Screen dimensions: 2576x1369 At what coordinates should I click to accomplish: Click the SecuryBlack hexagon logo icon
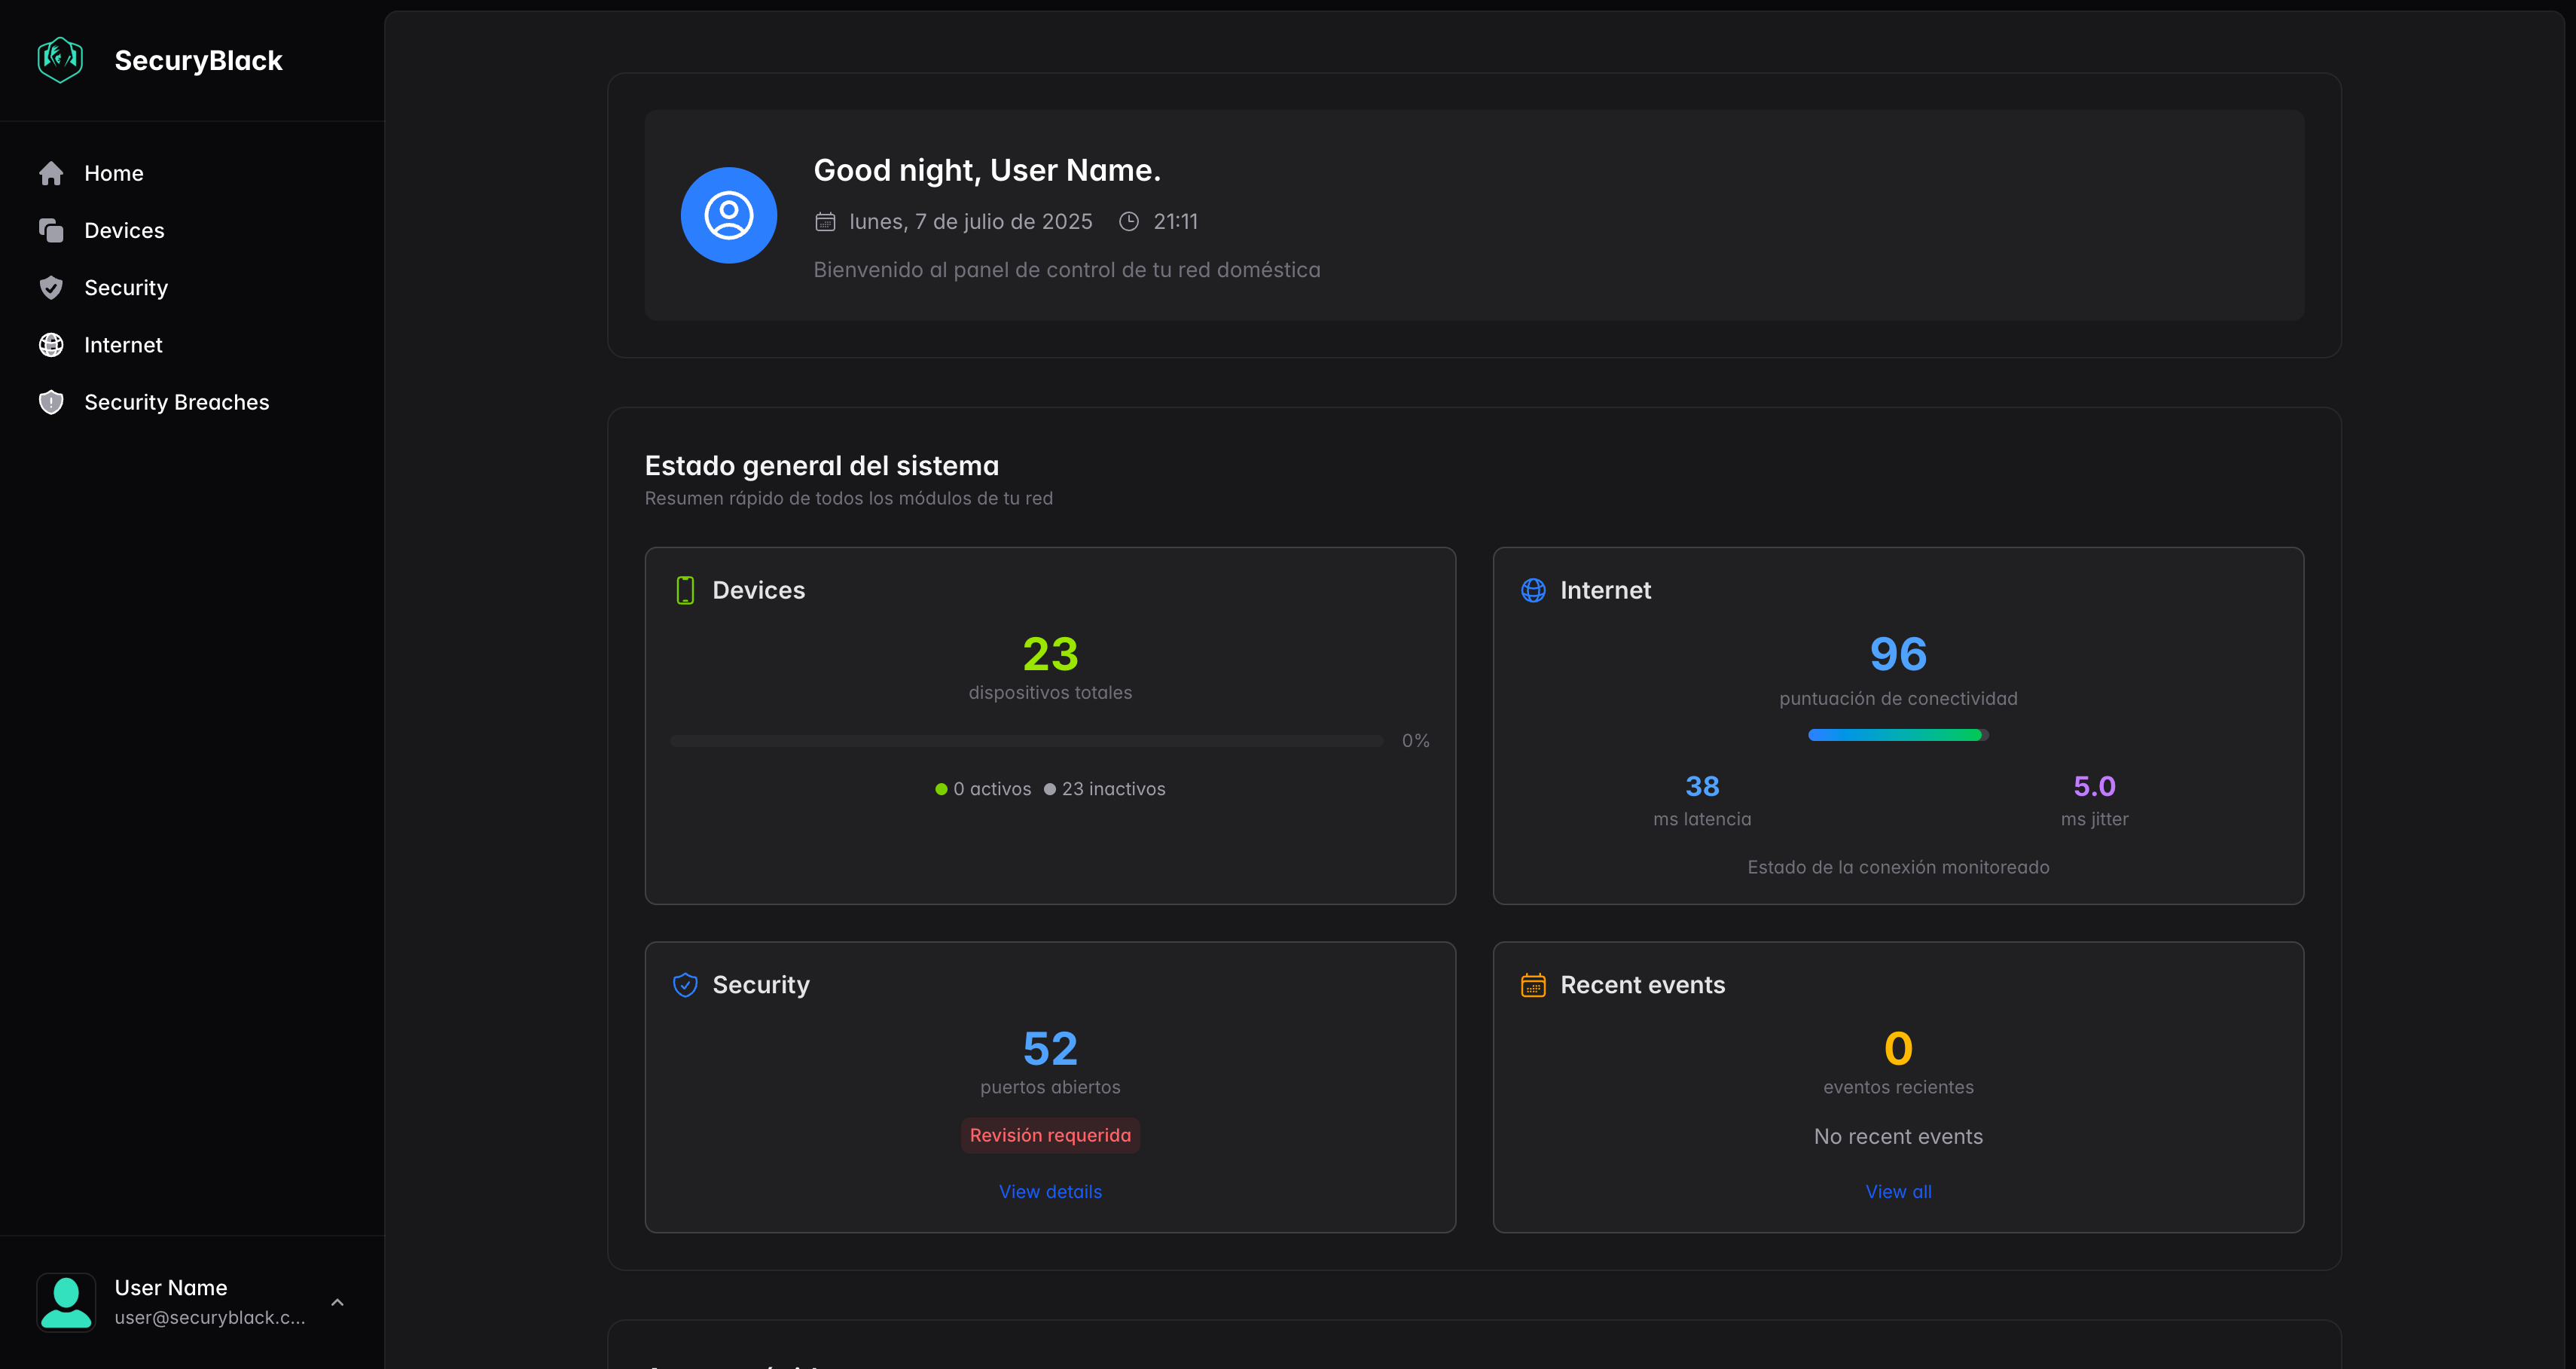point(60,60)
